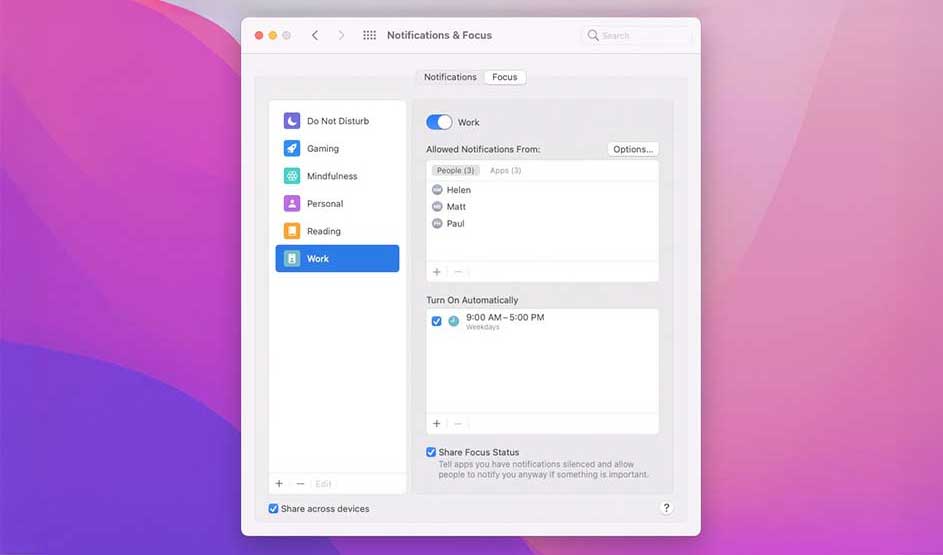Select Reading focus in sidebar
Image resolution: width=943 pixels, height=555 pixels.
[x=337, y=231]
